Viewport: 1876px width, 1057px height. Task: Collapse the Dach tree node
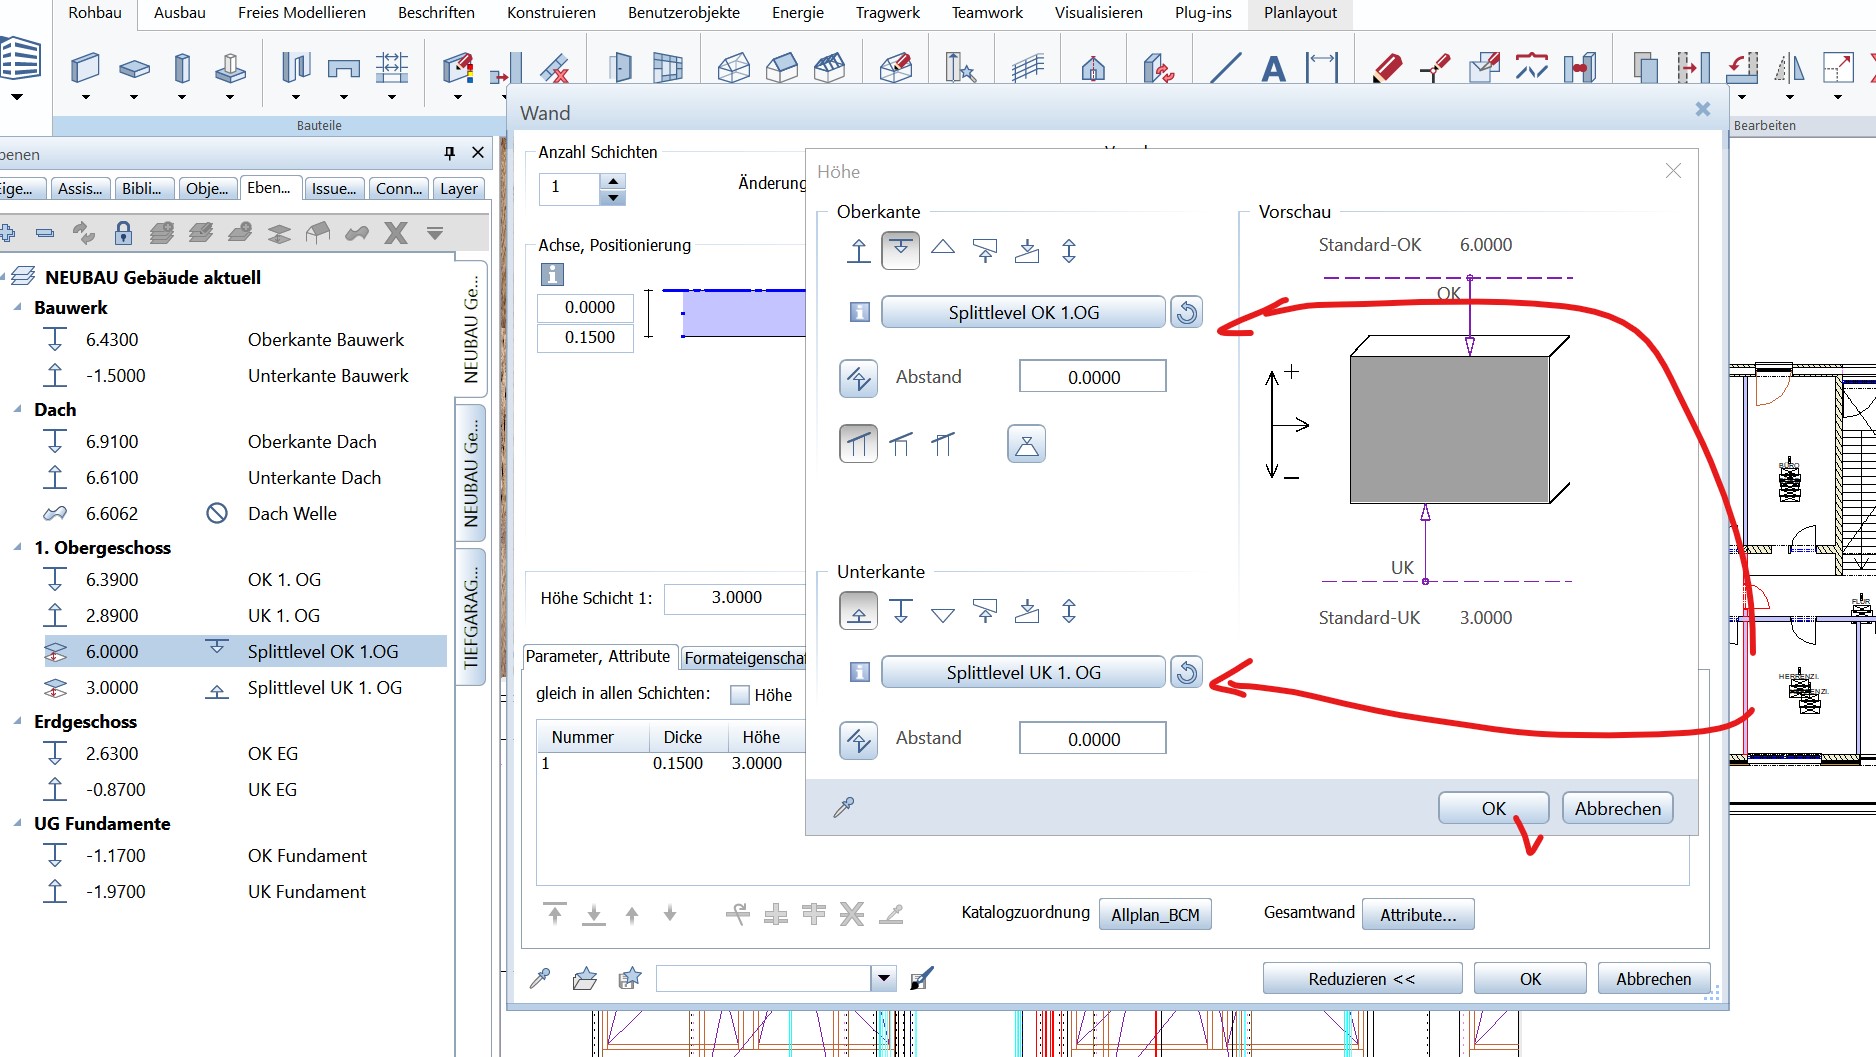[18, 410]
